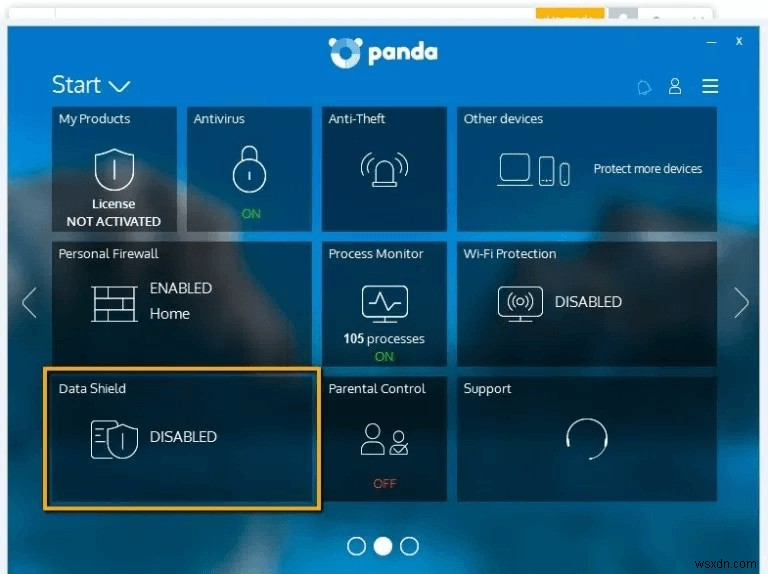Screen dimensions: 768x574
Task: Toggle Antivirus ON status
Action: point(251,214)
